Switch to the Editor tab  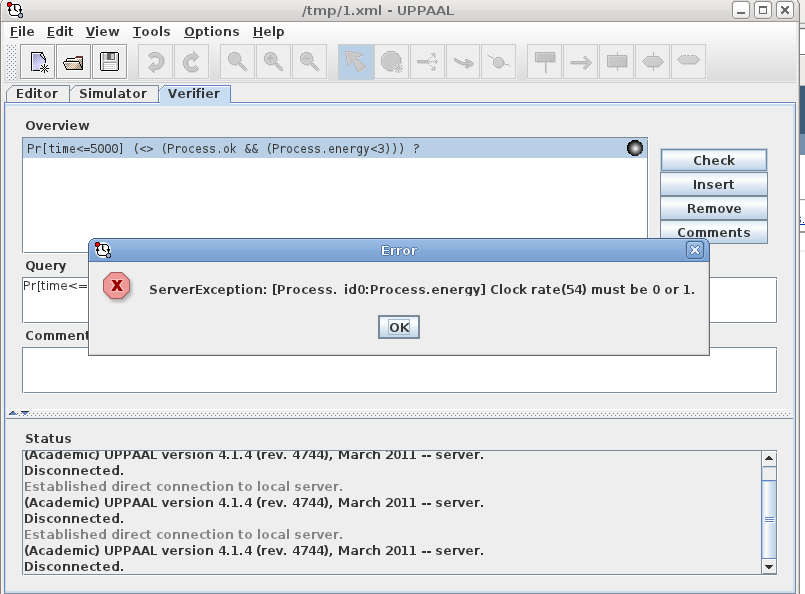(37, 94)
